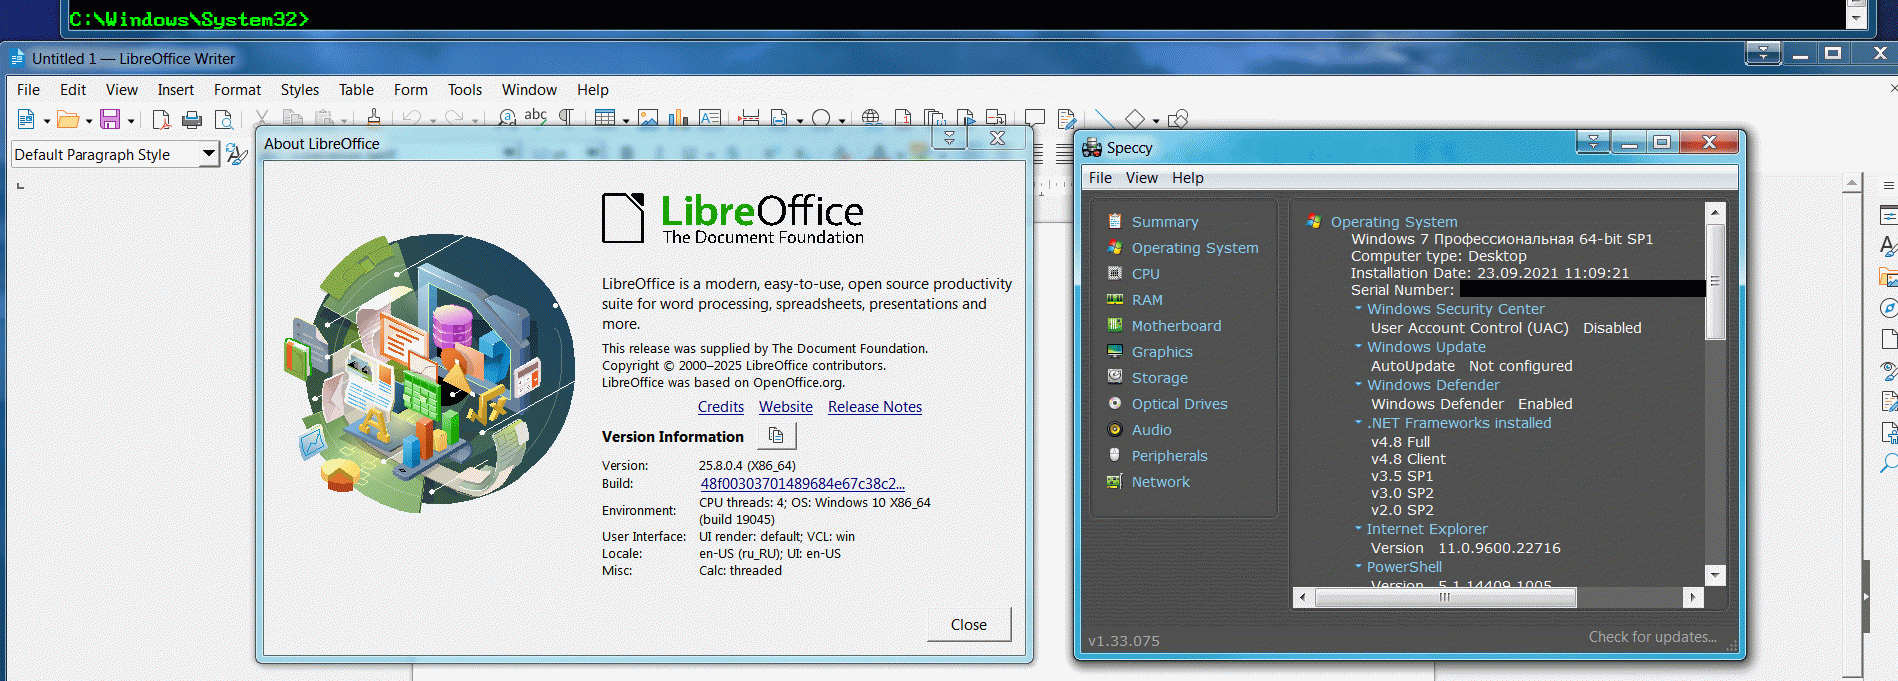Click Clone Formatting paintbrush icon
This screenshot has height=681, width=1898.
[373, 118]
